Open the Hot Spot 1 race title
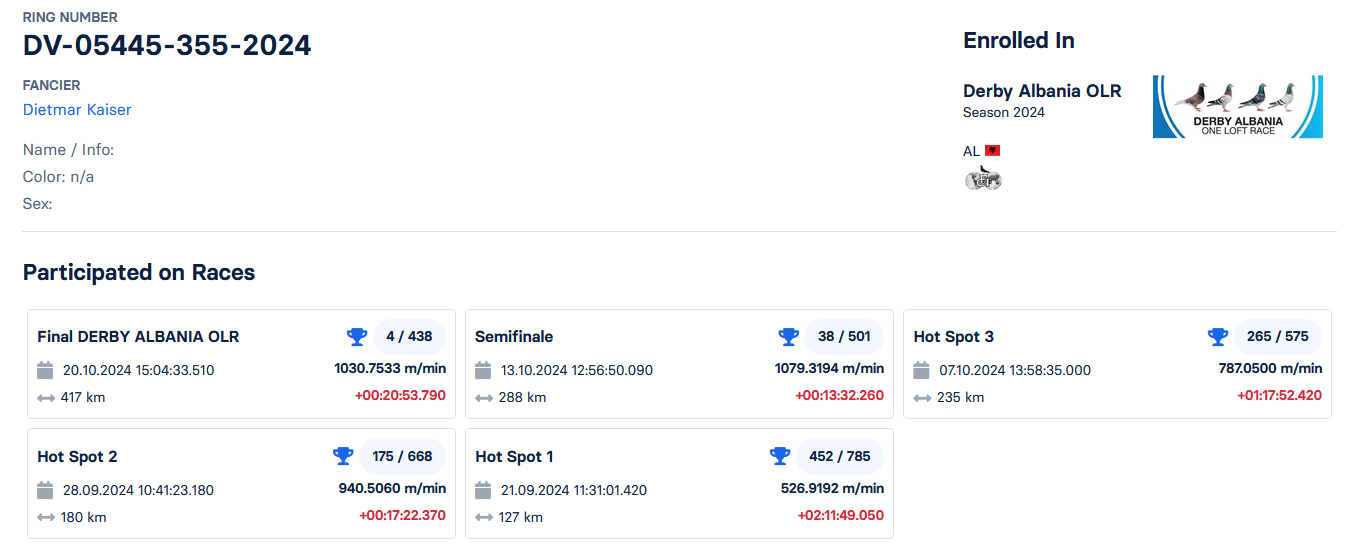Viewport: 1347px width, 558px height. 514,457
